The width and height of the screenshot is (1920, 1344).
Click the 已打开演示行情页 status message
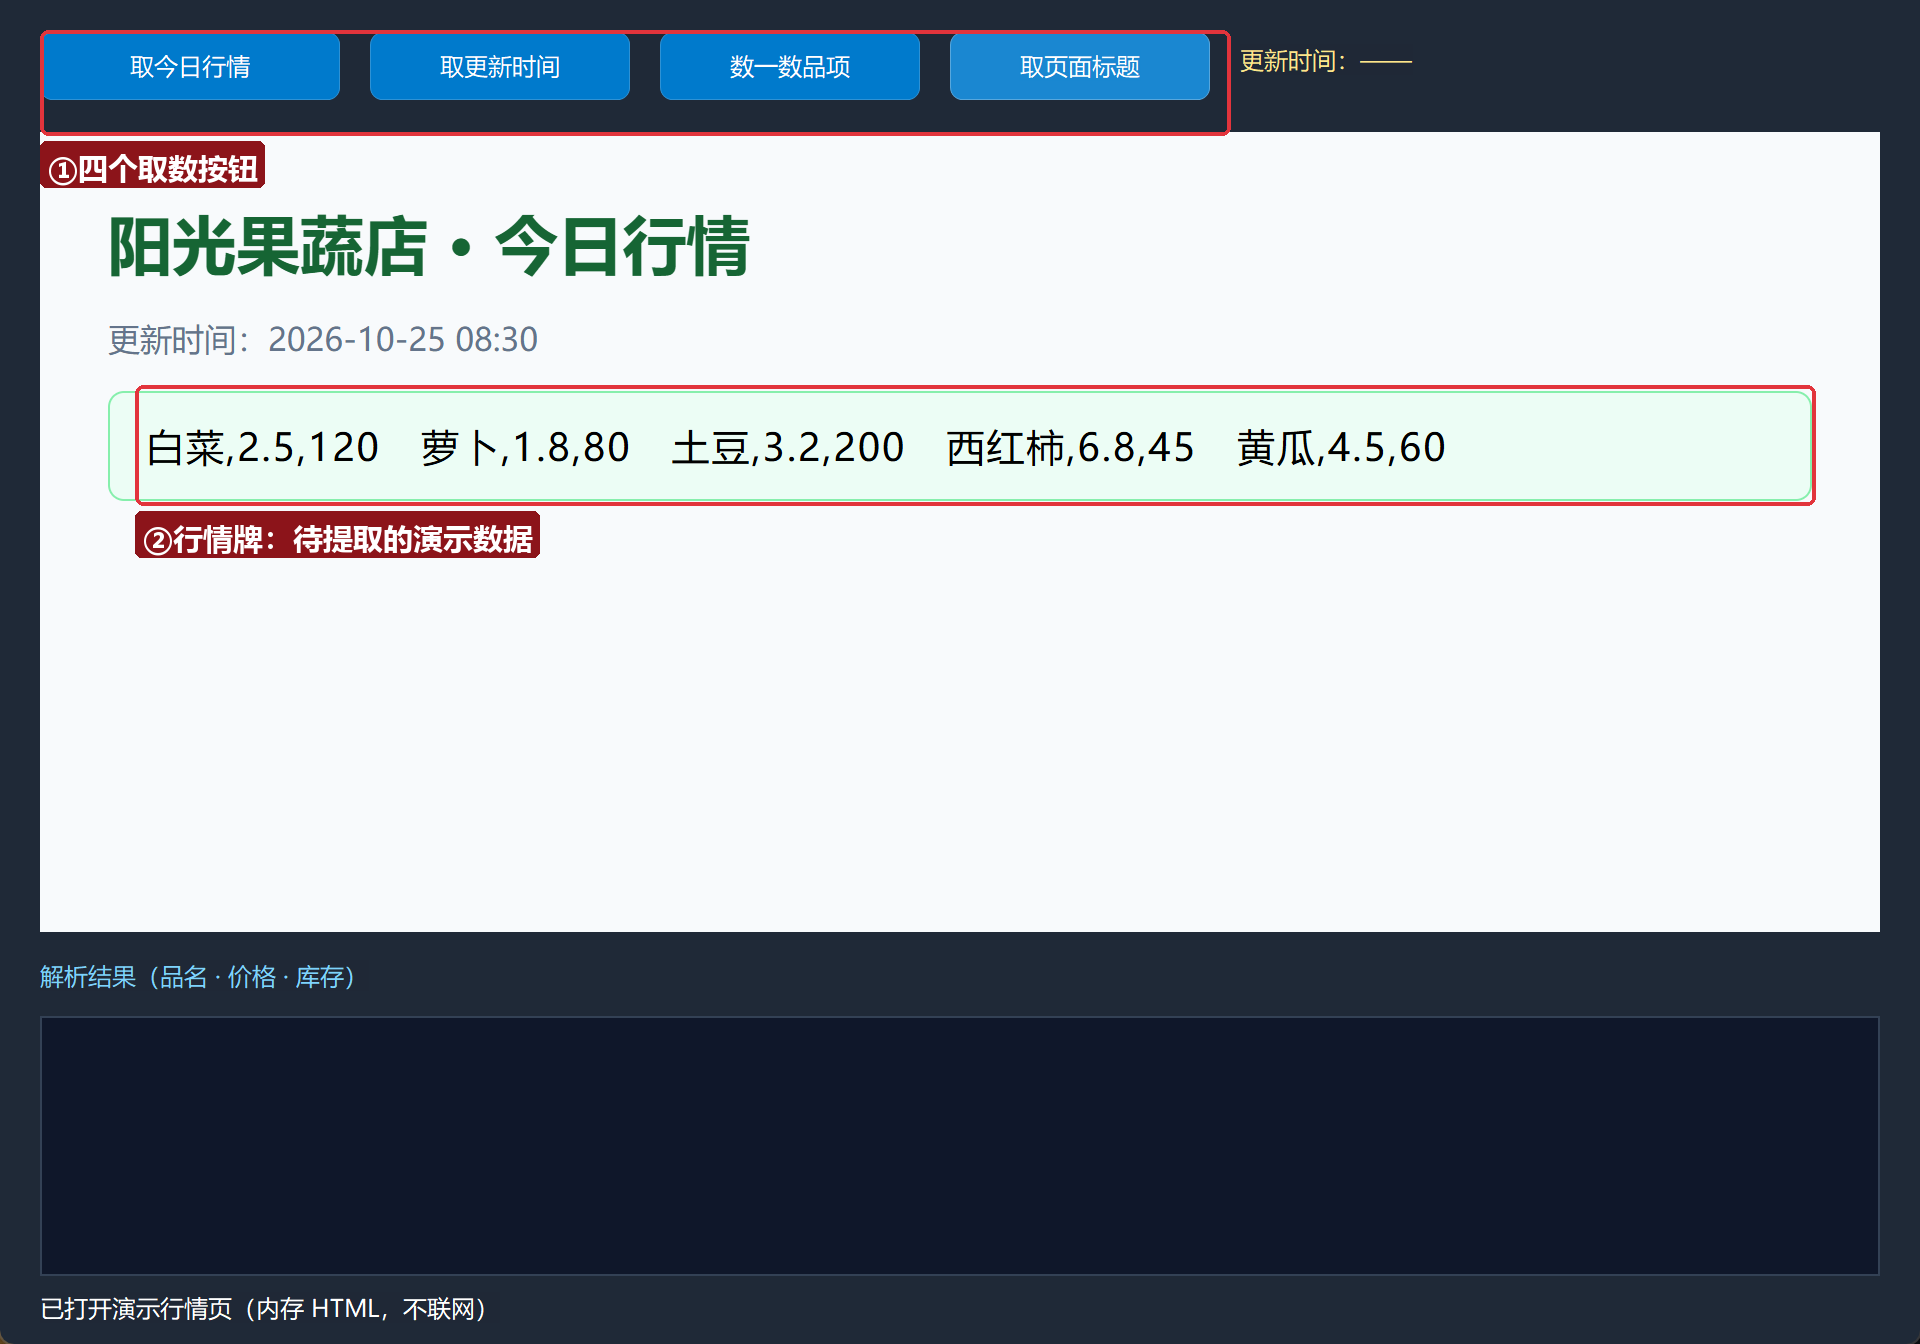264,1309
